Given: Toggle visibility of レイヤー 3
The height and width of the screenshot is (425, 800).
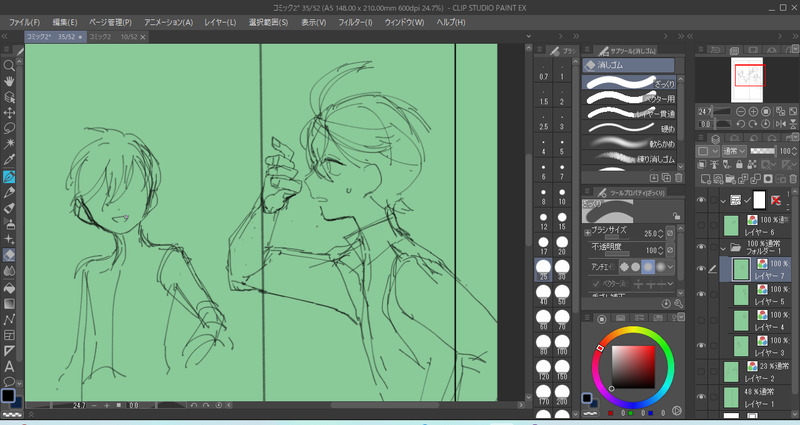Looking at the screenshot, I should tap(701, 345).
